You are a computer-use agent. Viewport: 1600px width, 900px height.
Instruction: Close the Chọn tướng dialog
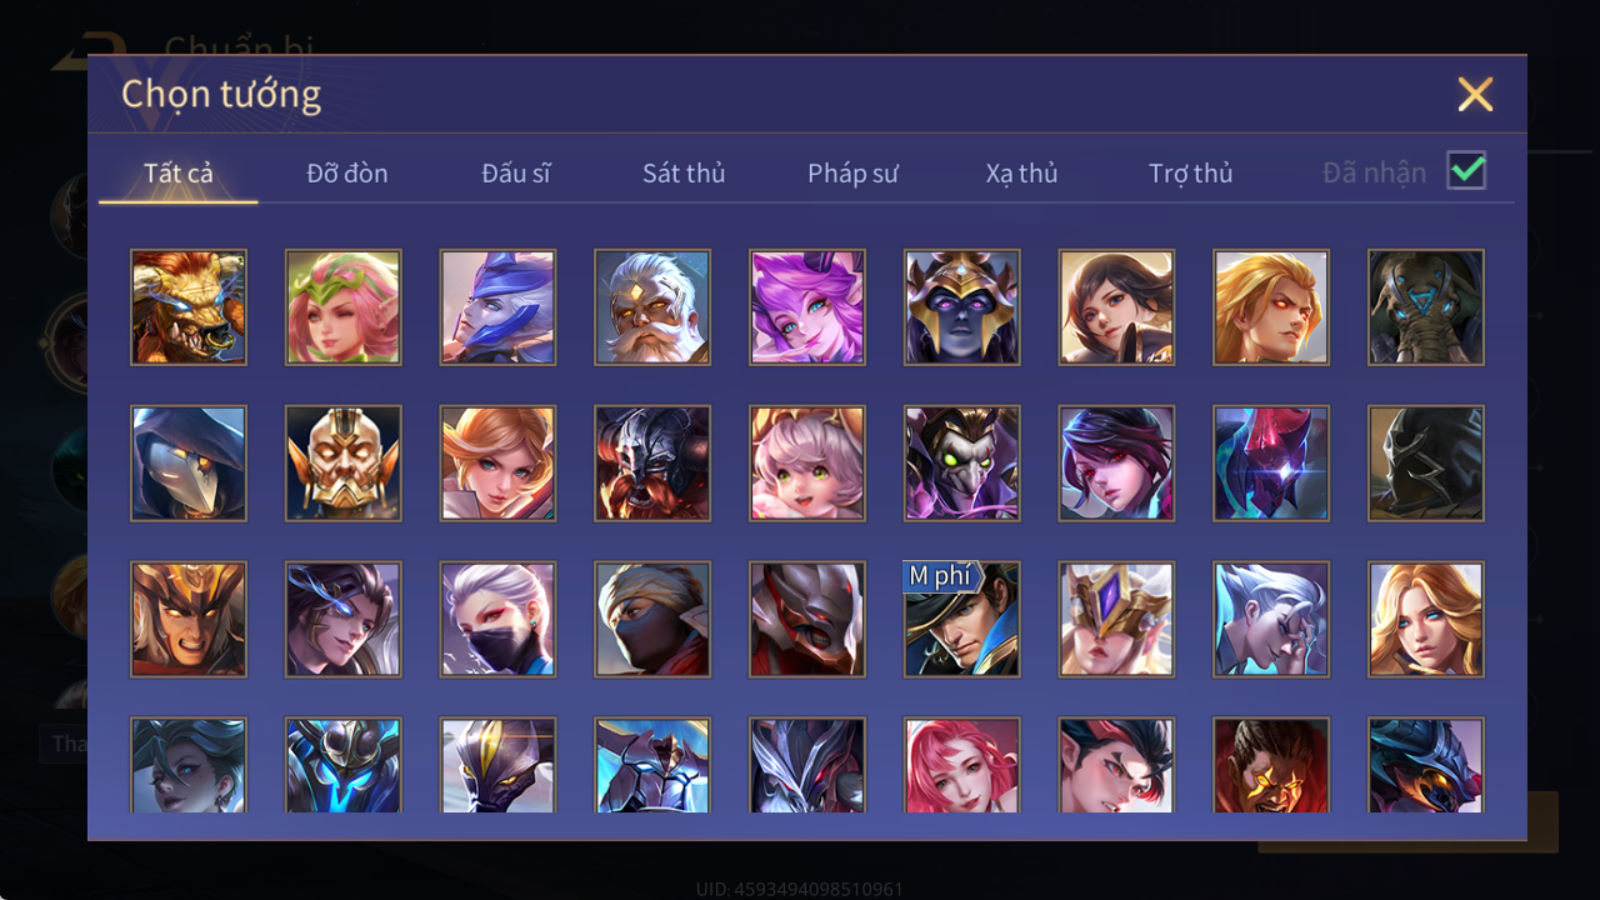1475,94
